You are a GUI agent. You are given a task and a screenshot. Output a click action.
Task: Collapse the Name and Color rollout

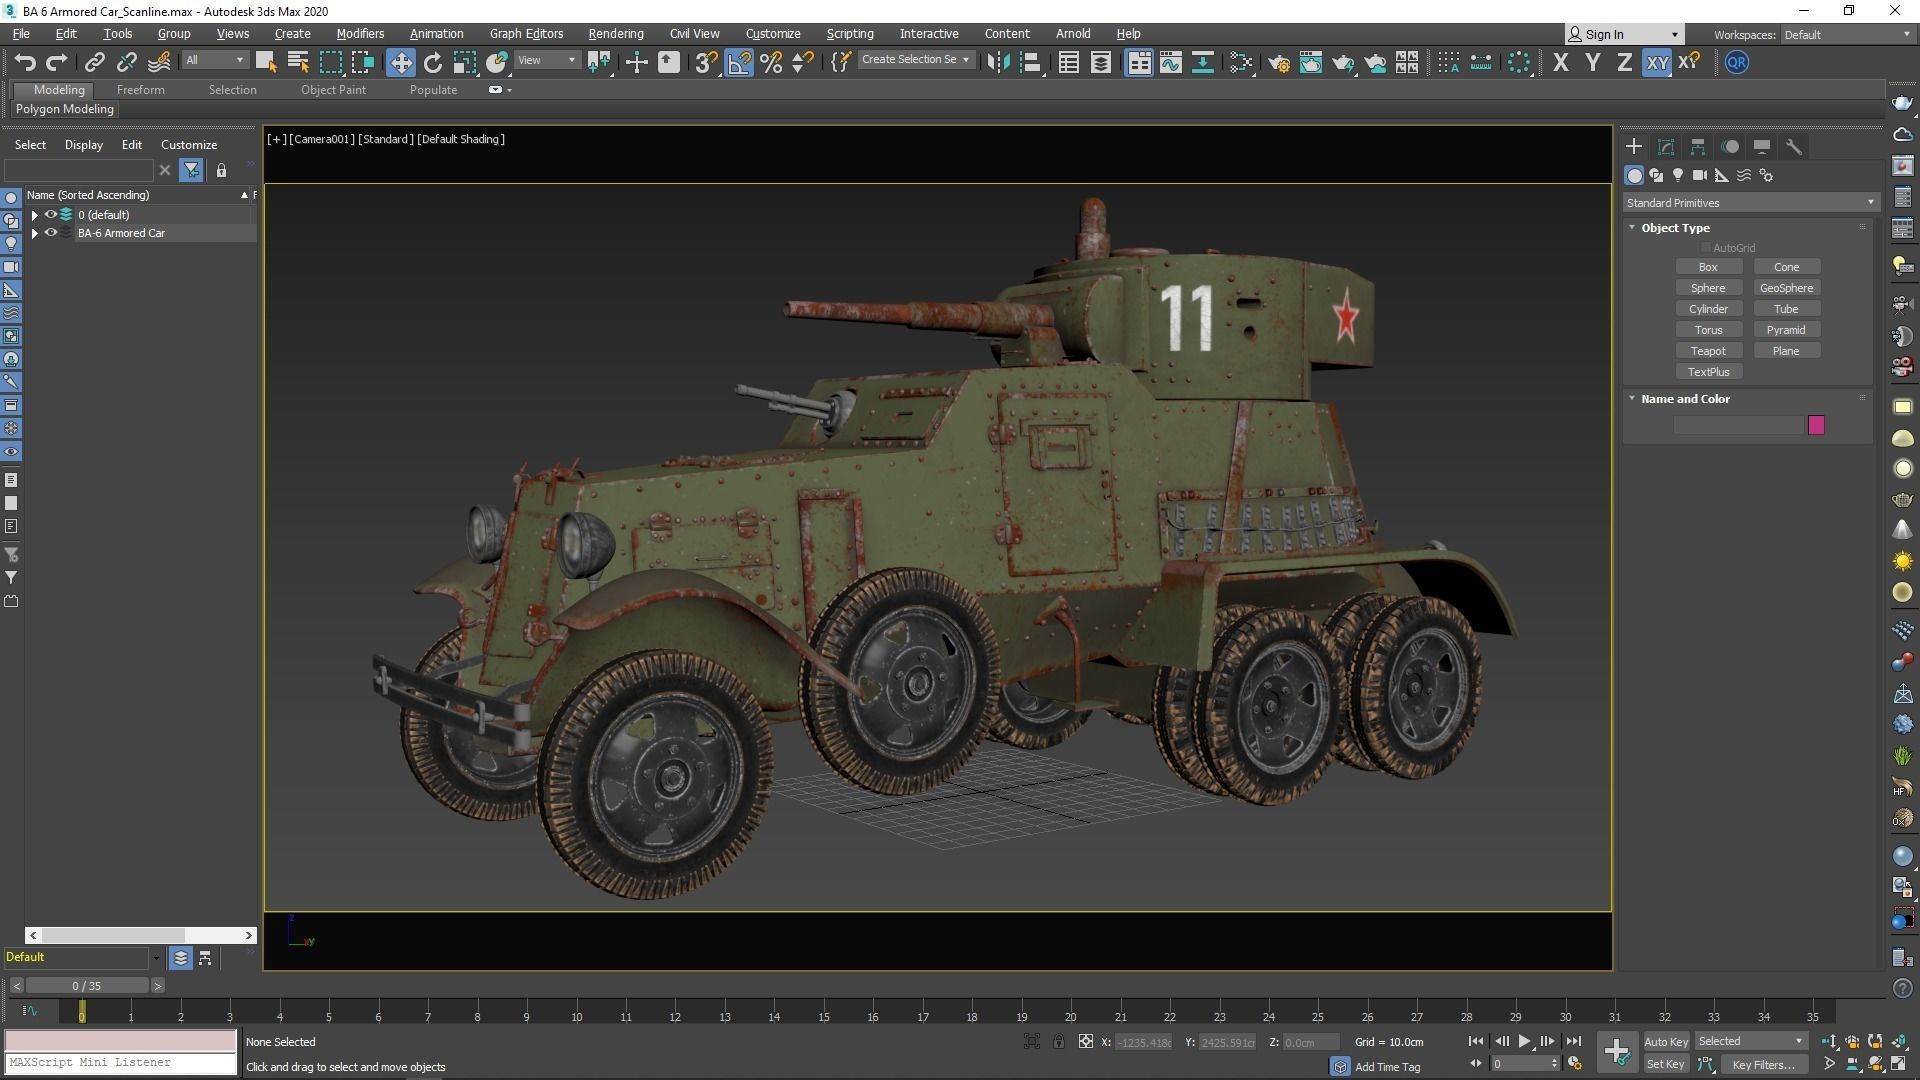click(1633, 398)
